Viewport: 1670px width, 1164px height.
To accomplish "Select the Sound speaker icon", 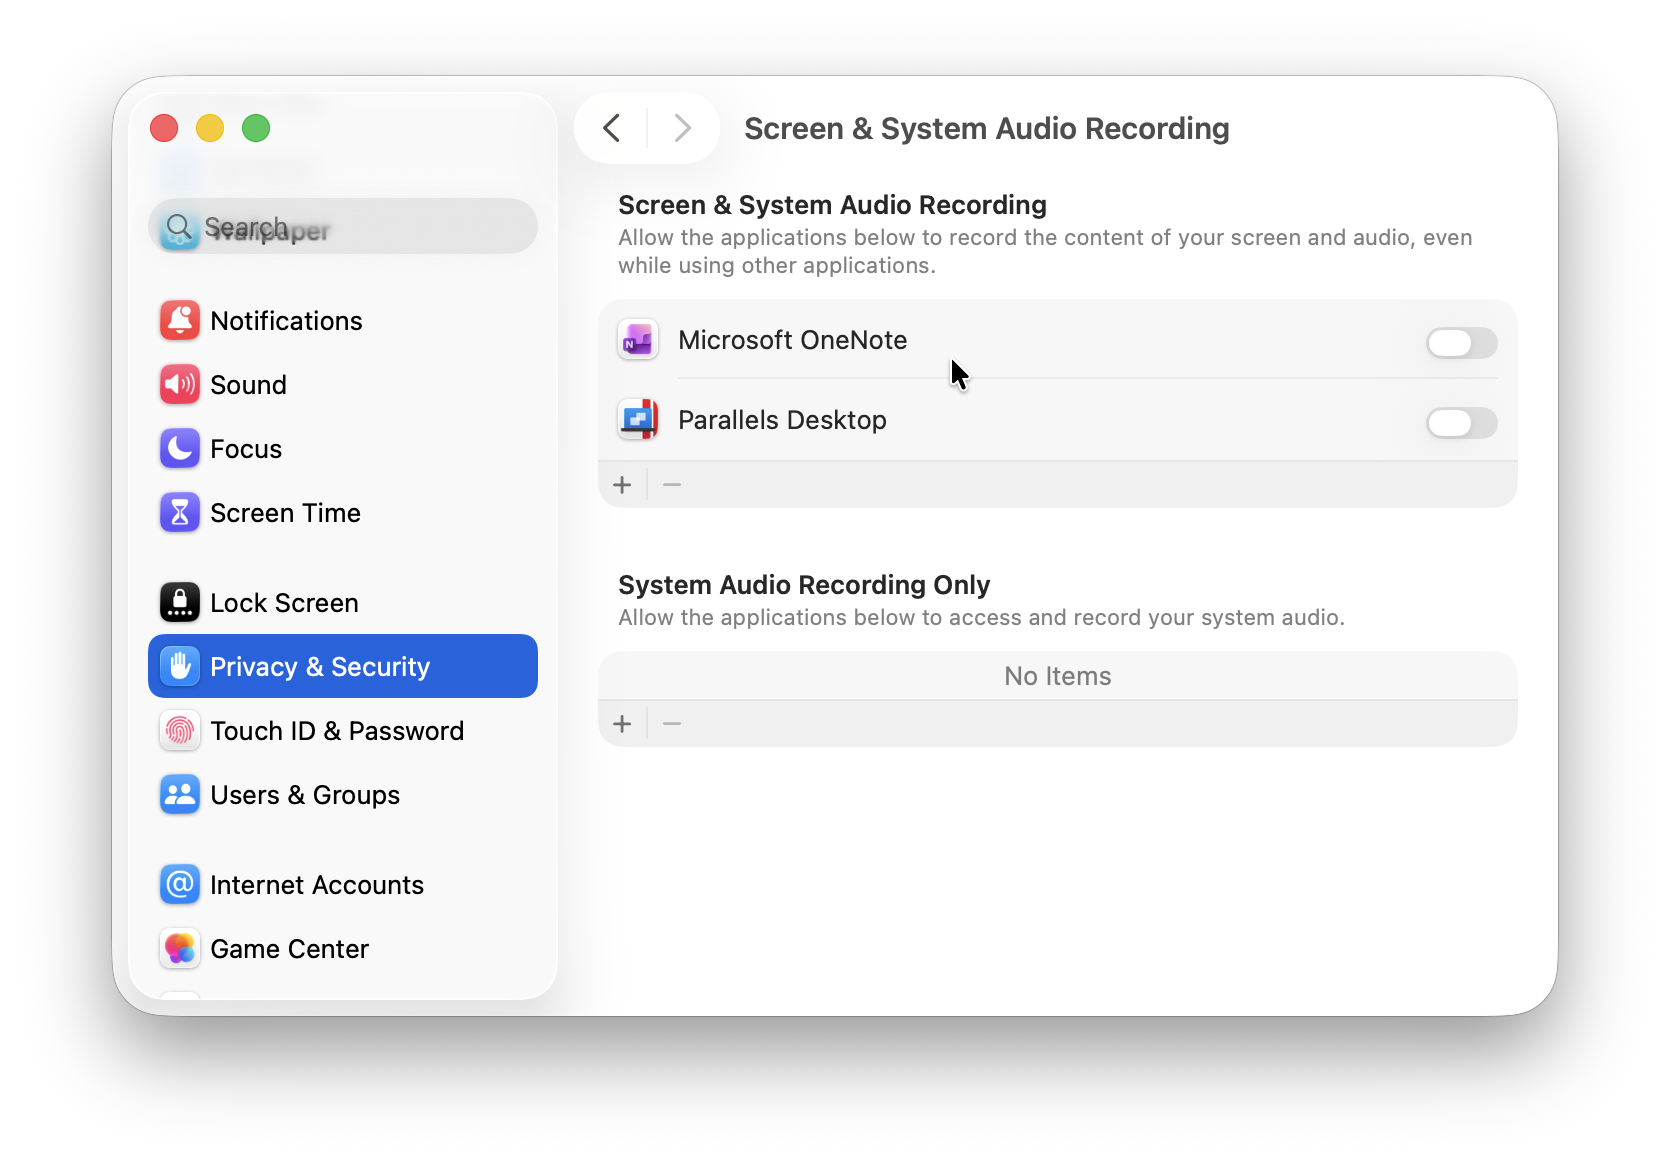I will coord(180,384).
